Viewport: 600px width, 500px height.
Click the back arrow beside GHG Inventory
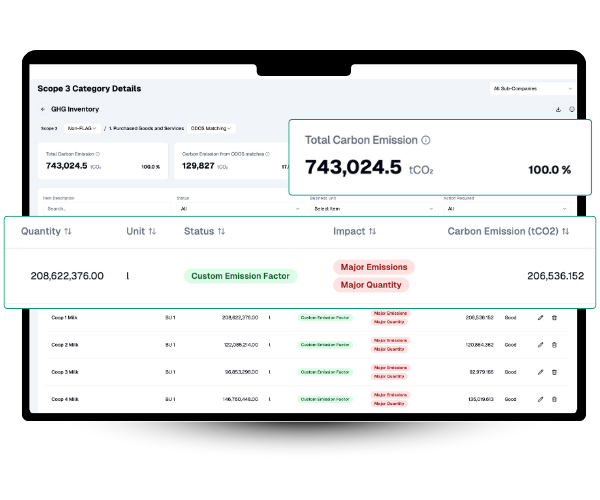(x=43, y=109)
